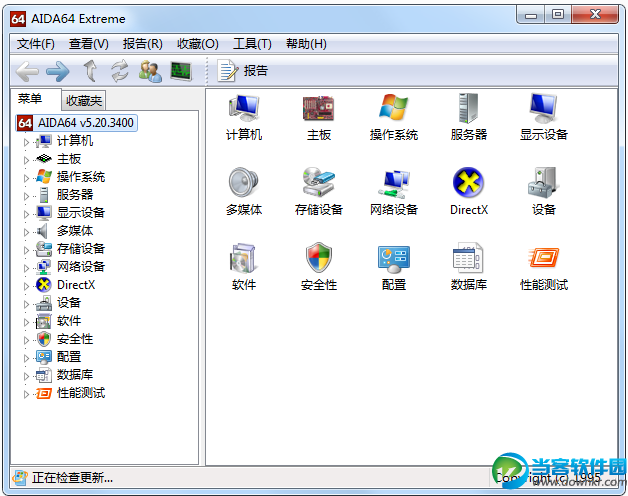Click the Back arrow toolbar icon
The image size is (628, 496).
(27, 72)
